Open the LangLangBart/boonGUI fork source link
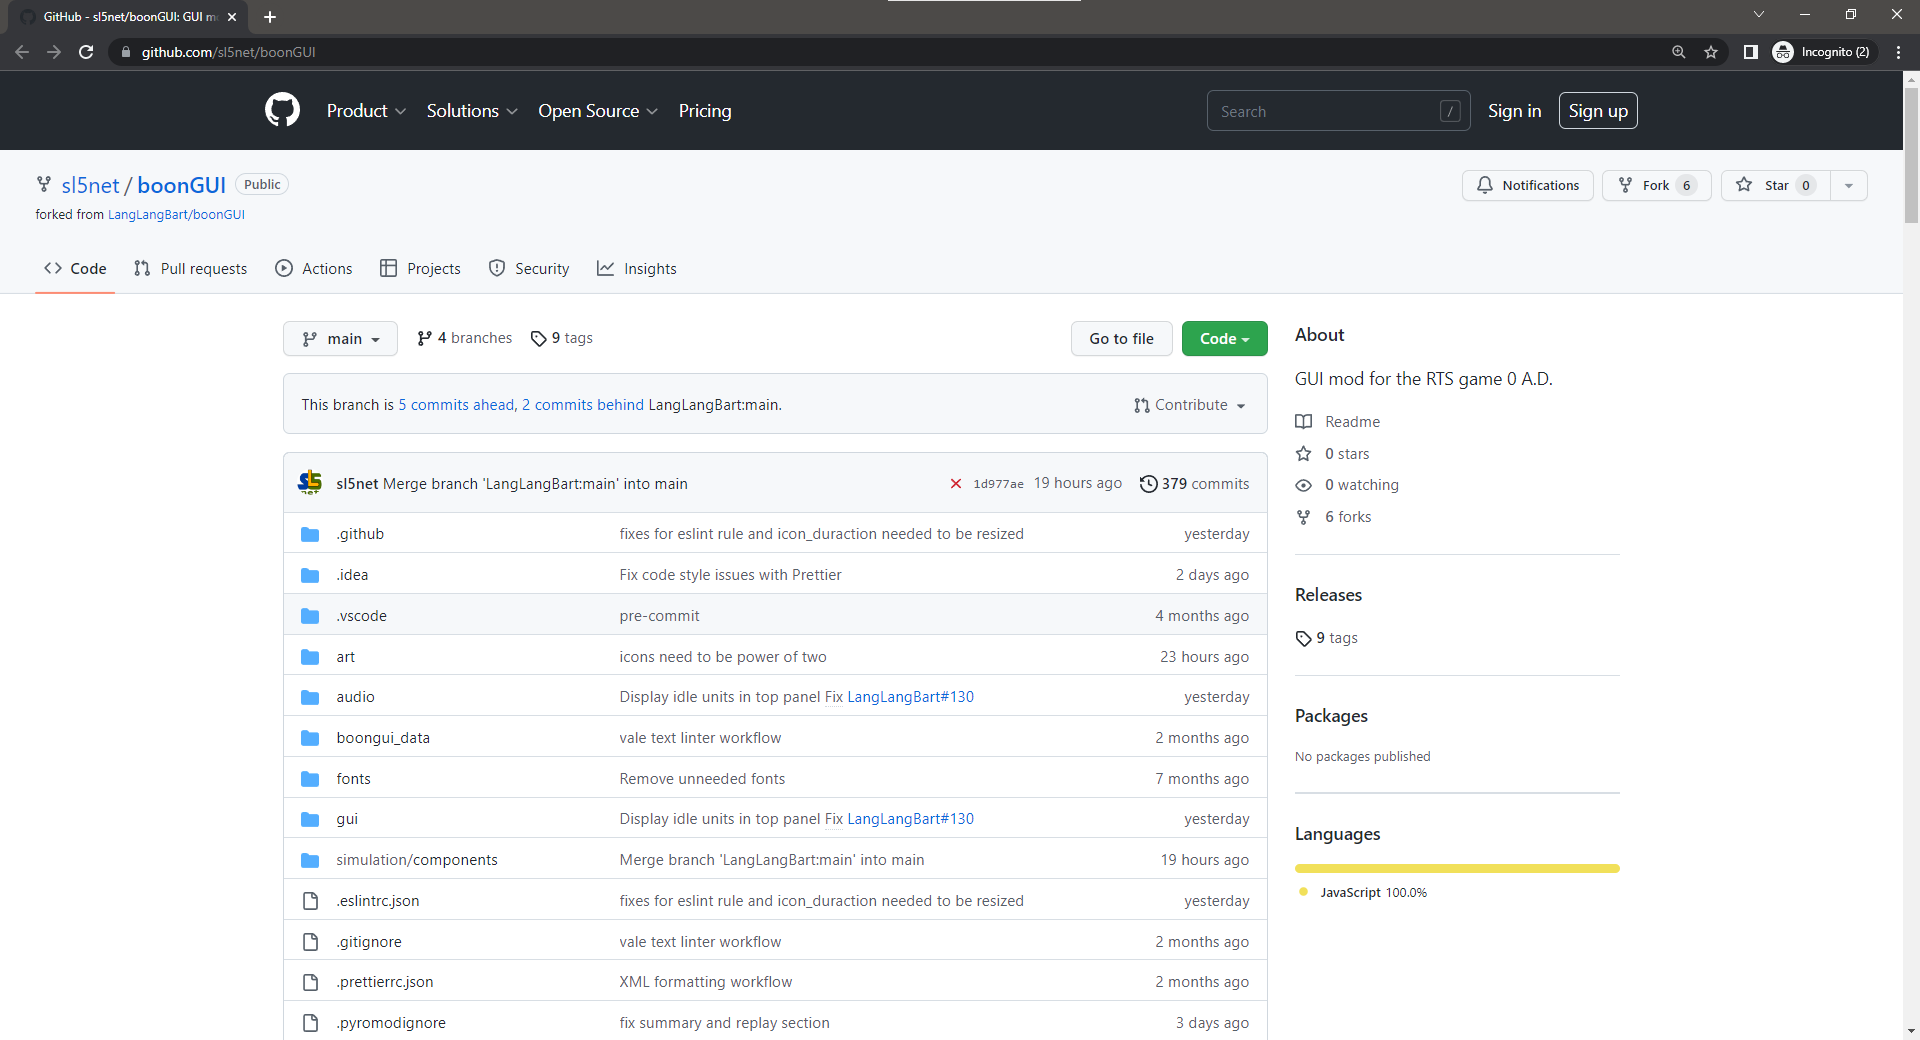This screenshot has height=1040, width=1920. tap(176, 215)
